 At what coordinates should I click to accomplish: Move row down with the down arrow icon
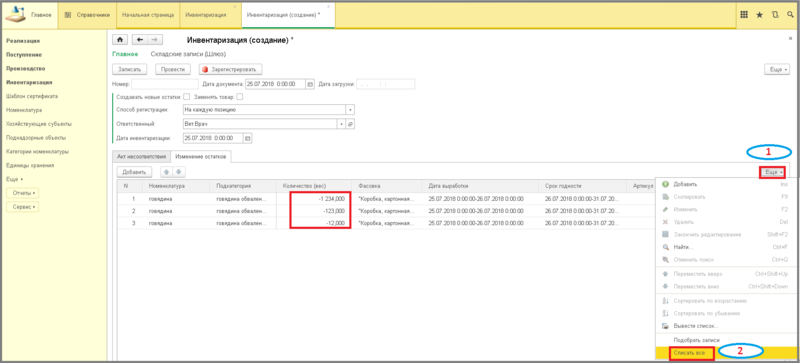click(x=178, y=172)
